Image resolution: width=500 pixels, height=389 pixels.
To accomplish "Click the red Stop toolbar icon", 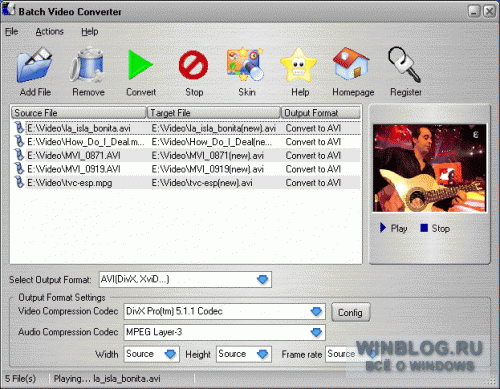I will click(x=193, y=65).
